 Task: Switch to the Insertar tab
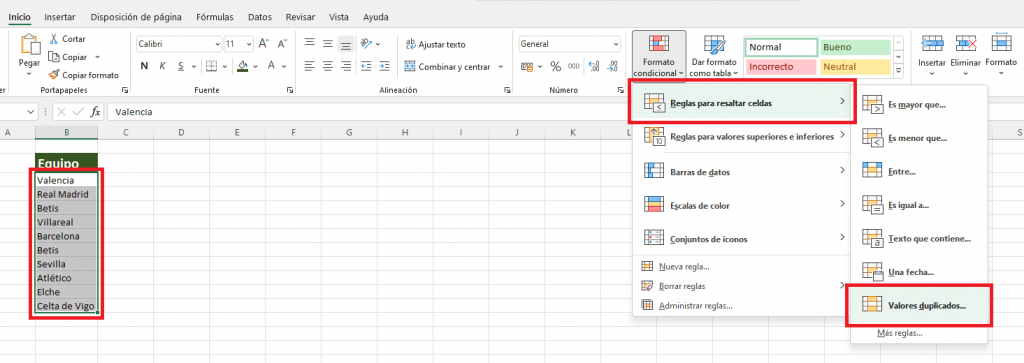(59, 17)
